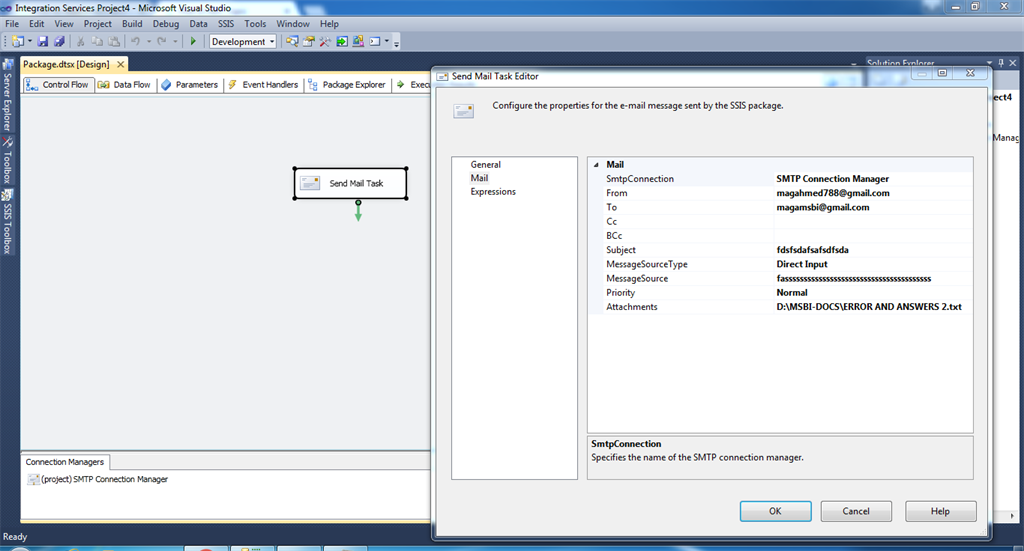Image resolution: width=1024 pixels, height=551 pixels.
Task: Open the Debug menu
Action: coord(166,24)
